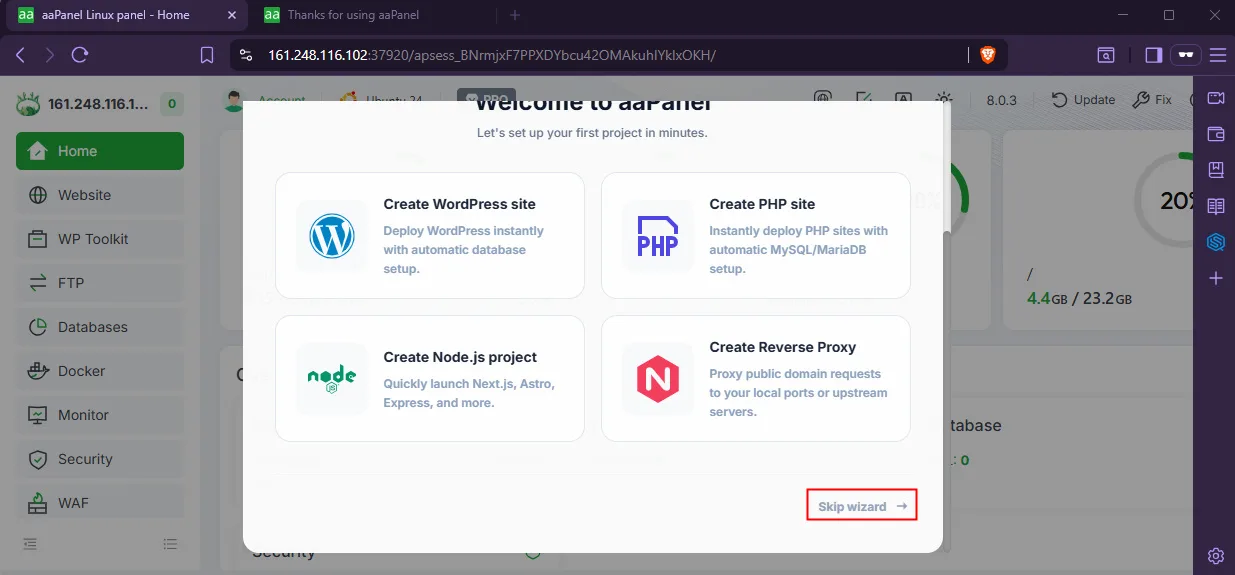Screen dimensions: 1235x575
Task: Open WAF in the sidebar
Action: point(100,503)
